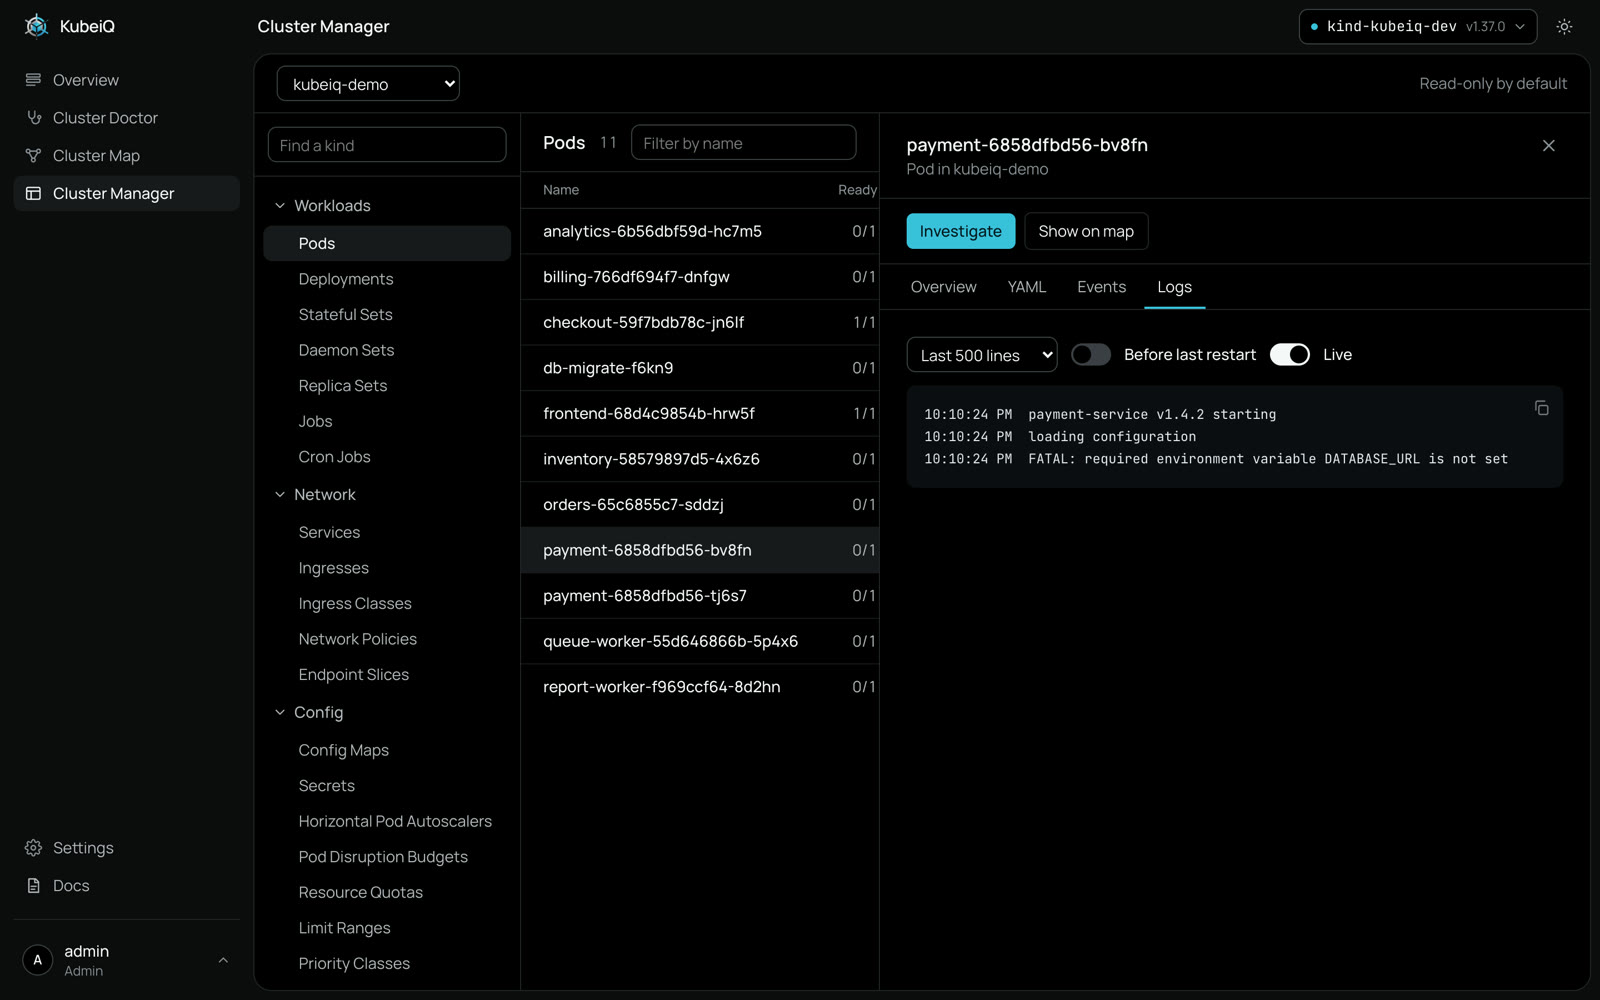Open the kind-kubeiq-dev cluster selector

pyautogui.click(x=1417, y=27)
